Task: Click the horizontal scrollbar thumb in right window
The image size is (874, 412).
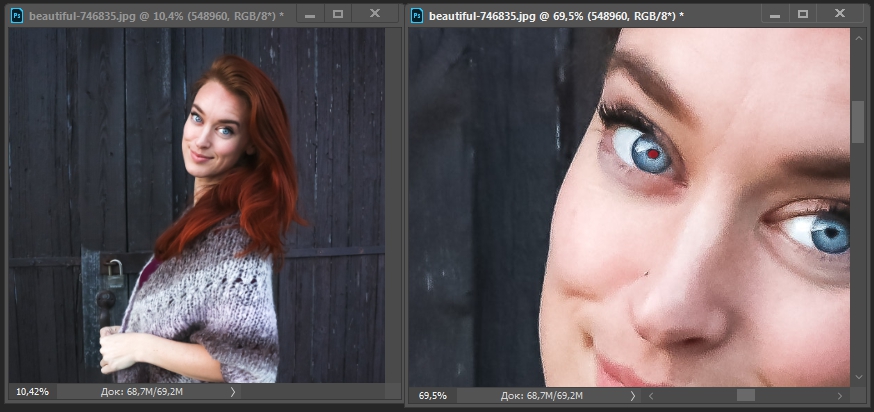Action: pos(746,395)
